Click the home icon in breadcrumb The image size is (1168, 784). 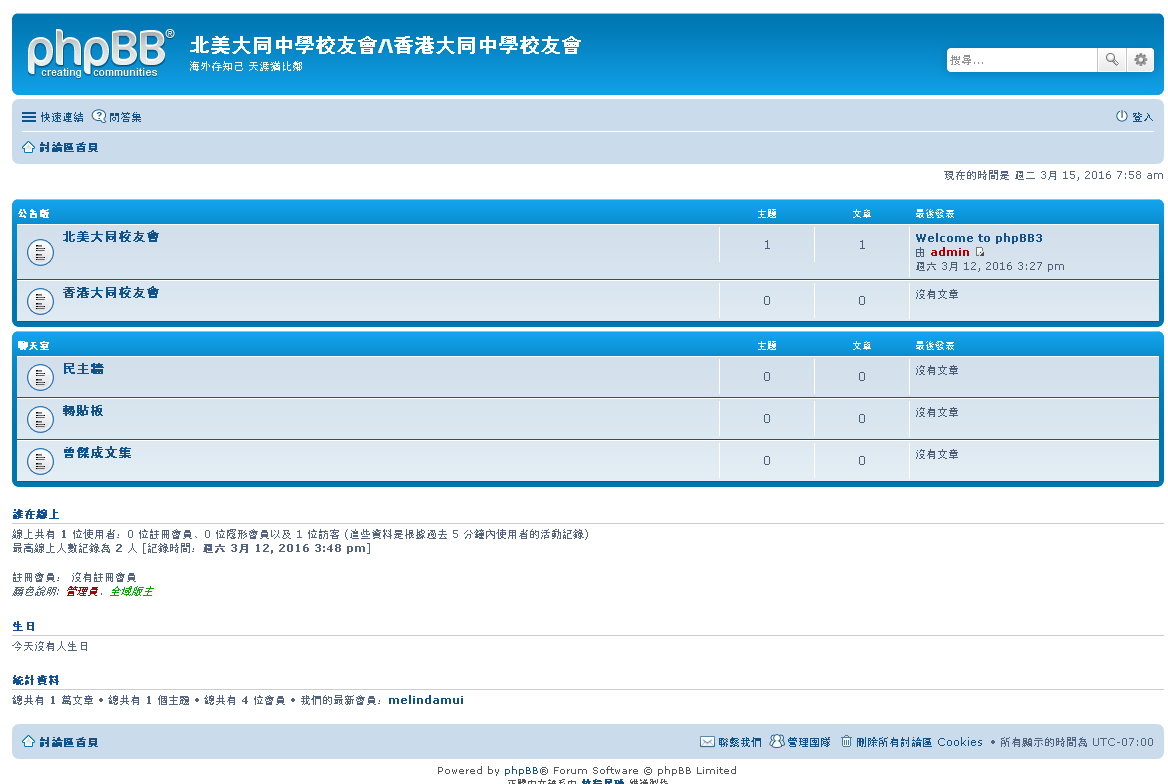click(28, 147)
